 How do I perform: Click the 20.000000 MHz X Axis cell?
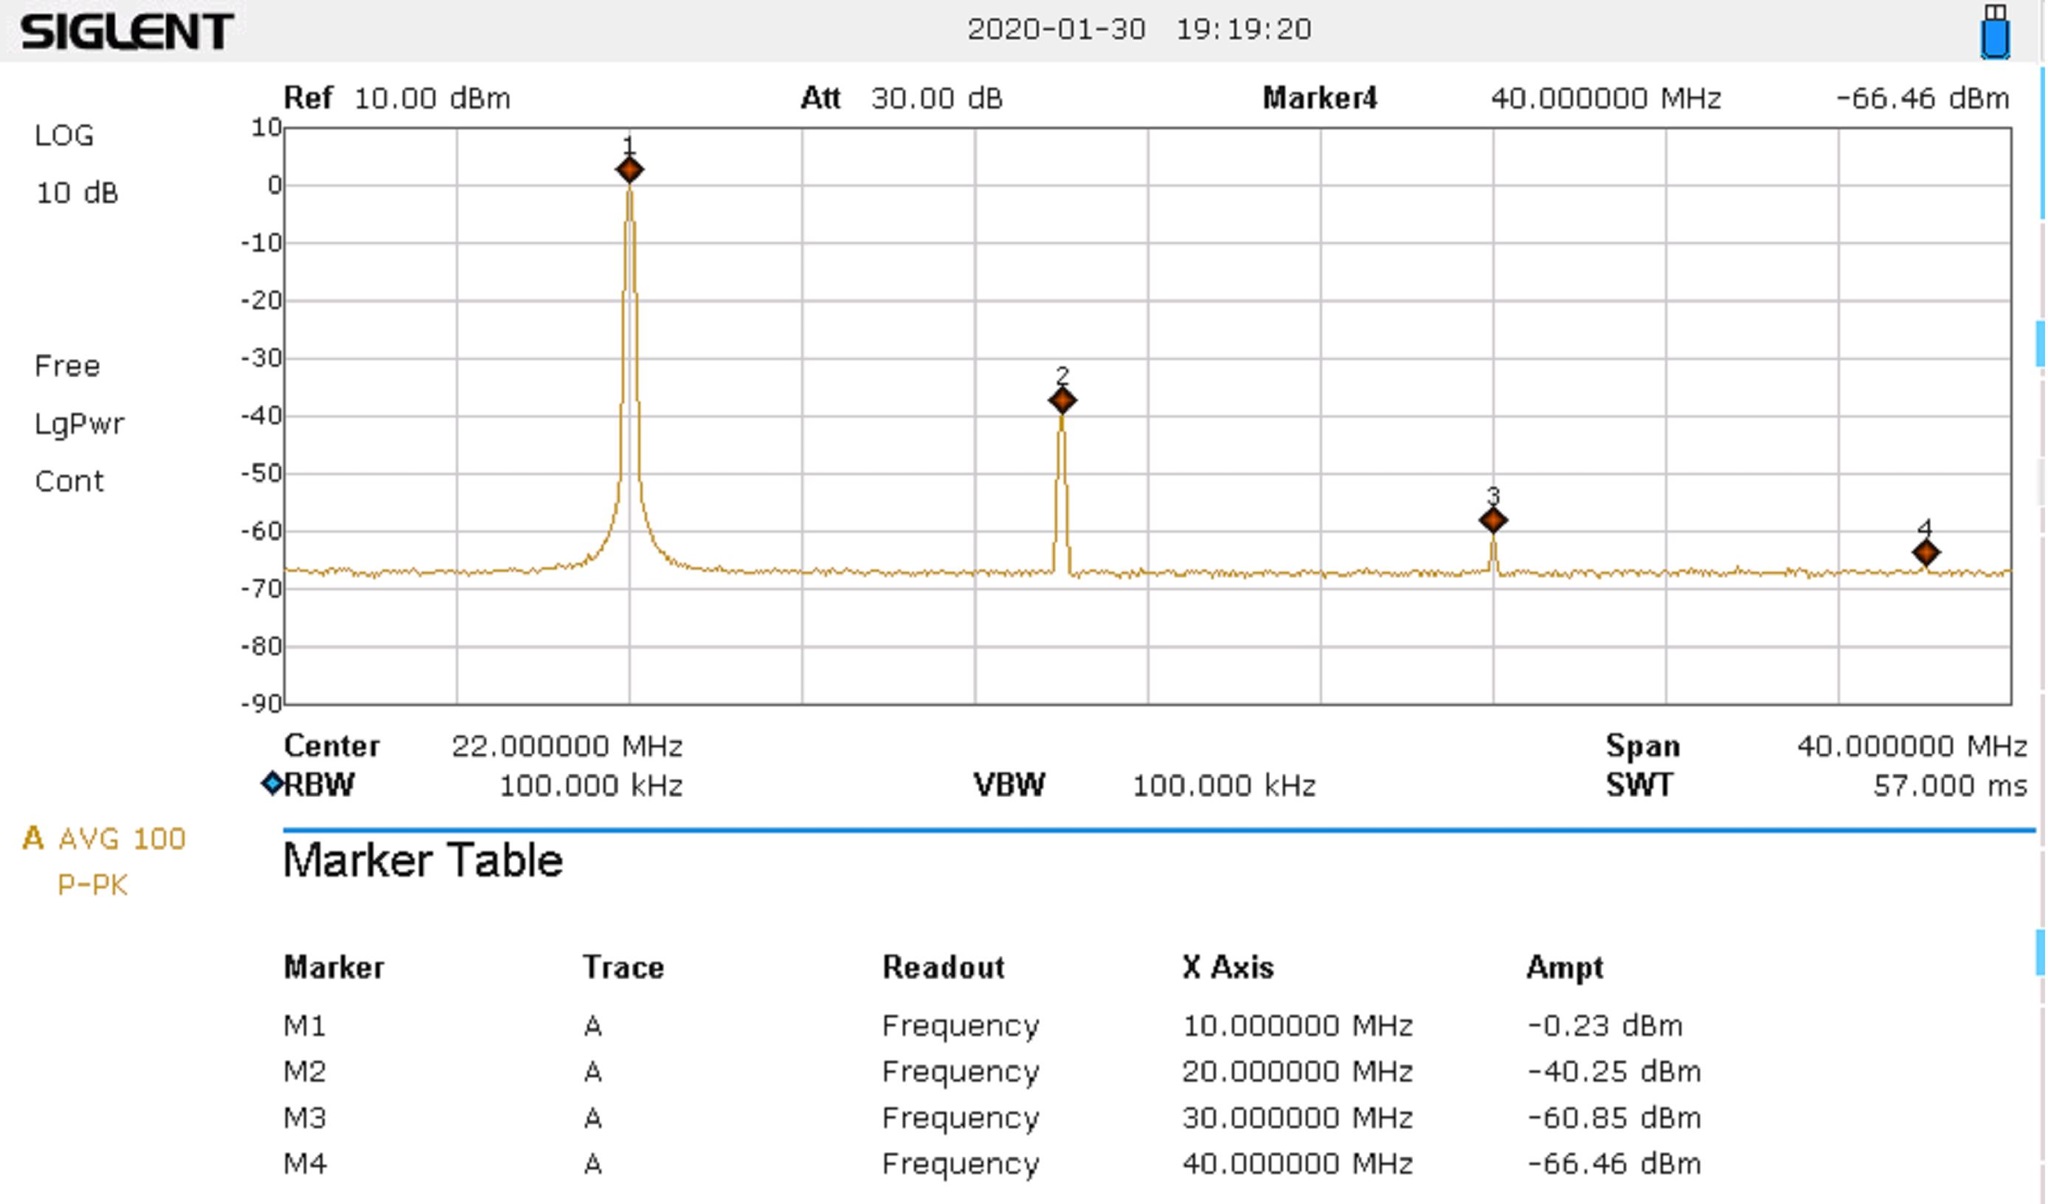(1297, 1072)
